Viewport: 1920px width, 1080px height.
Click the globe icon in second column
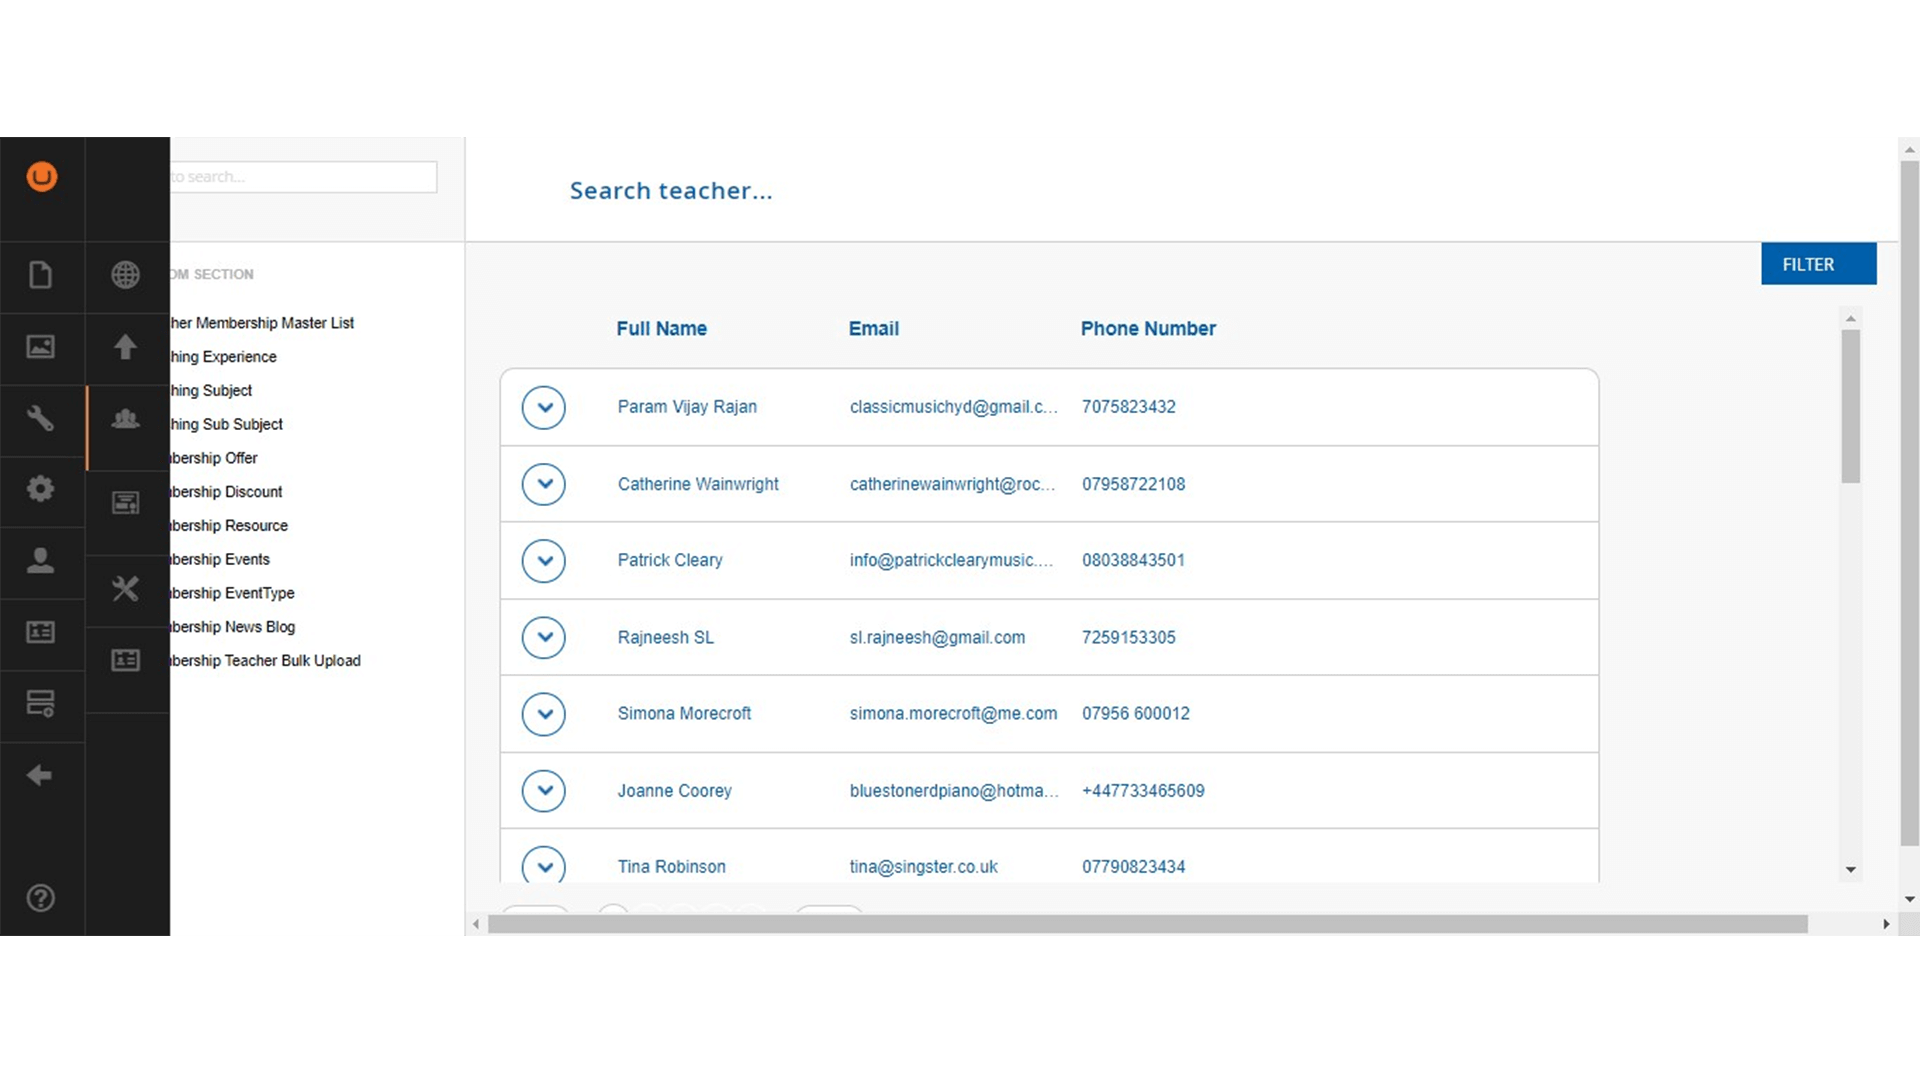(126, 275)
